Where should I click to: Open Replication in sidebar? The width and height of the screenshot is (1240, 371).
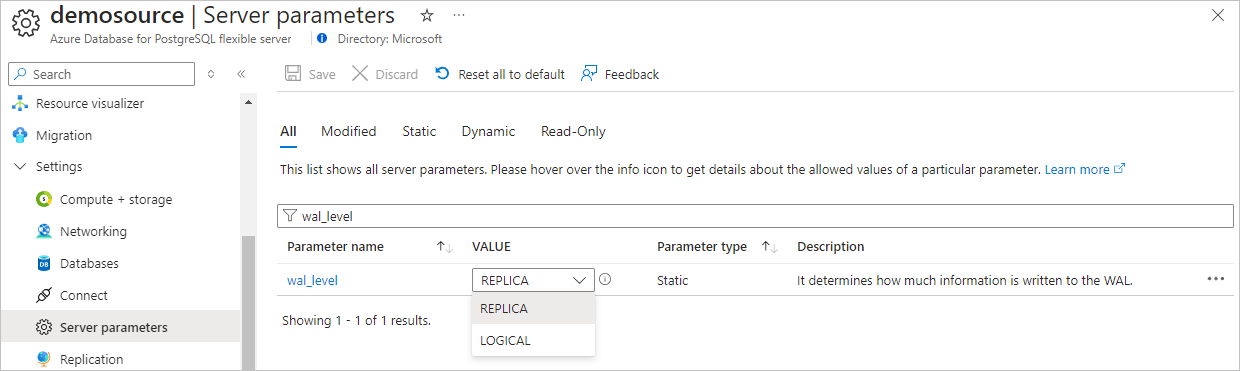click(92, 359)
